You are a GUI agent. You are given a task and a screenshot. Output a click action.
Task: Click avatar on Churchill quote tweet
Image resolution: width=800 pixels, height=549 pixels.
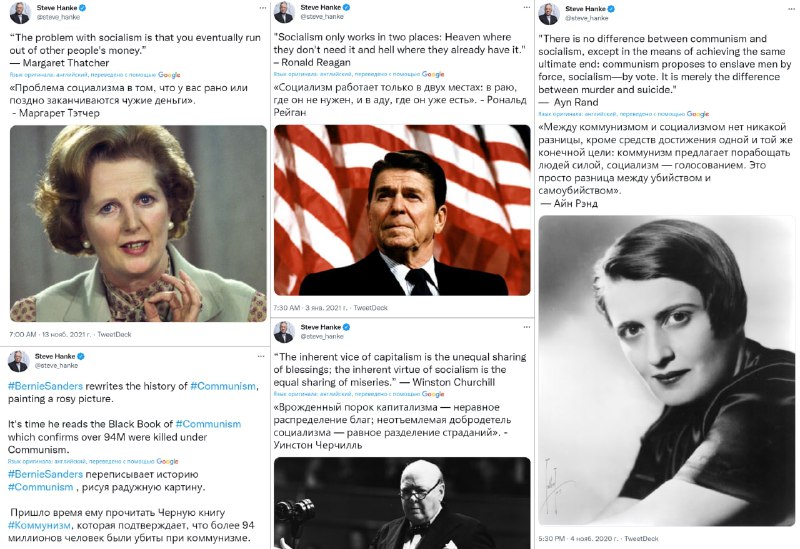pos(284,332)
